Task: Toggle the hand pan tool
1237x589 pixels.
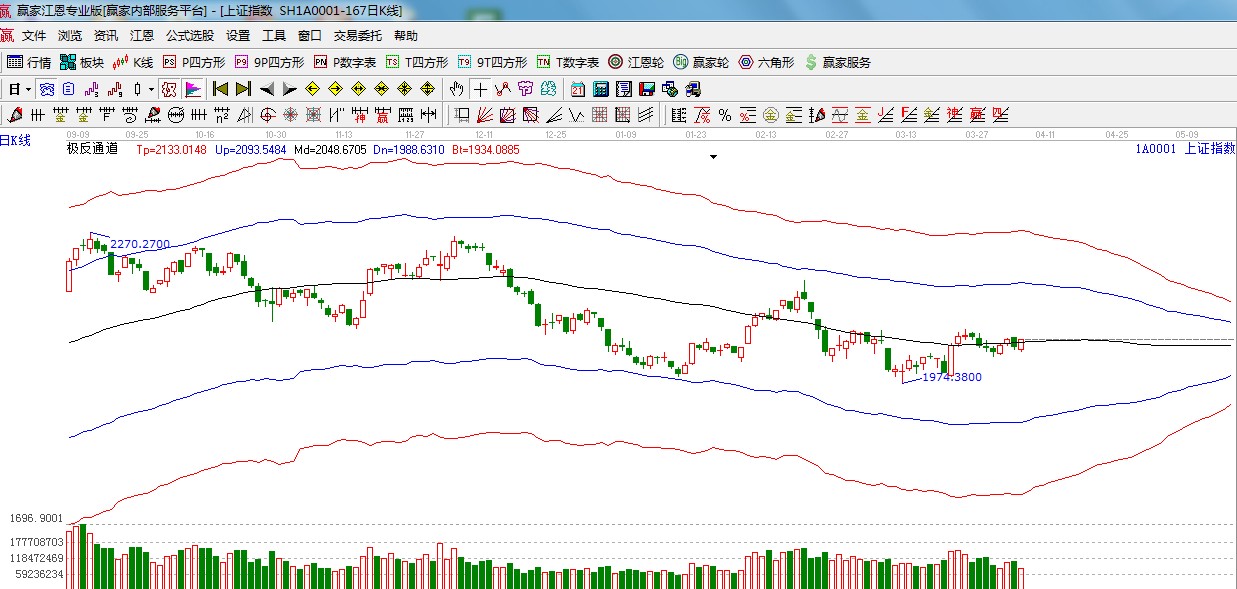Action: (x=458, y=89)
